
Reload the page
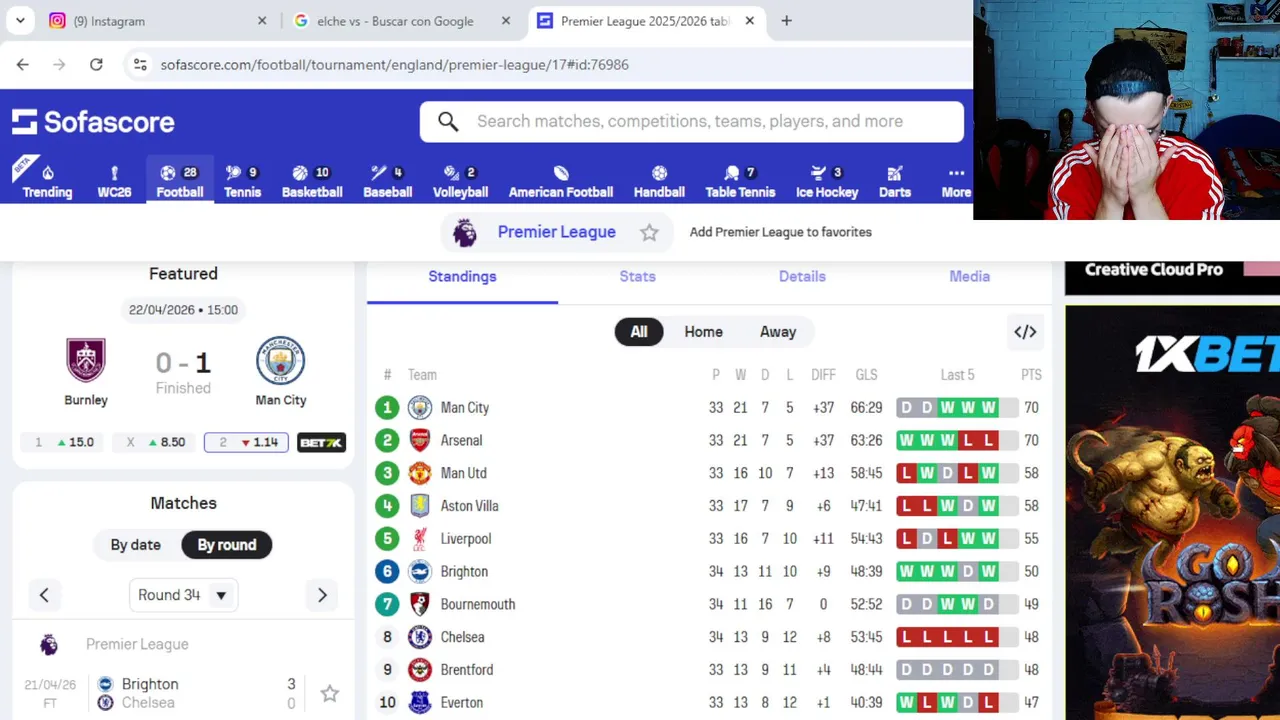tap(96, 64)
